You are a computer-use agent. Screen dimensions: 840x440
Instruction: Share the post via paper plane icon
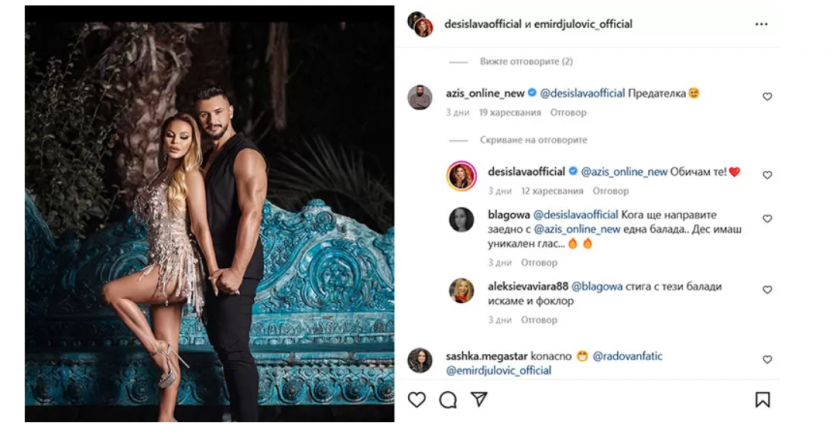click(479, 400)
